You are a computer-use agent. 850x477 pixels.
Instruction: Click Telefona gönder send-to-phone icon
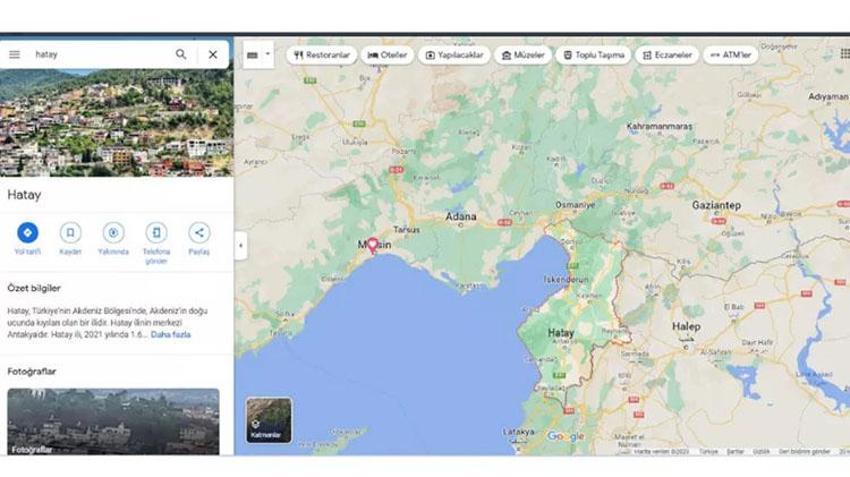coord(156,233)
